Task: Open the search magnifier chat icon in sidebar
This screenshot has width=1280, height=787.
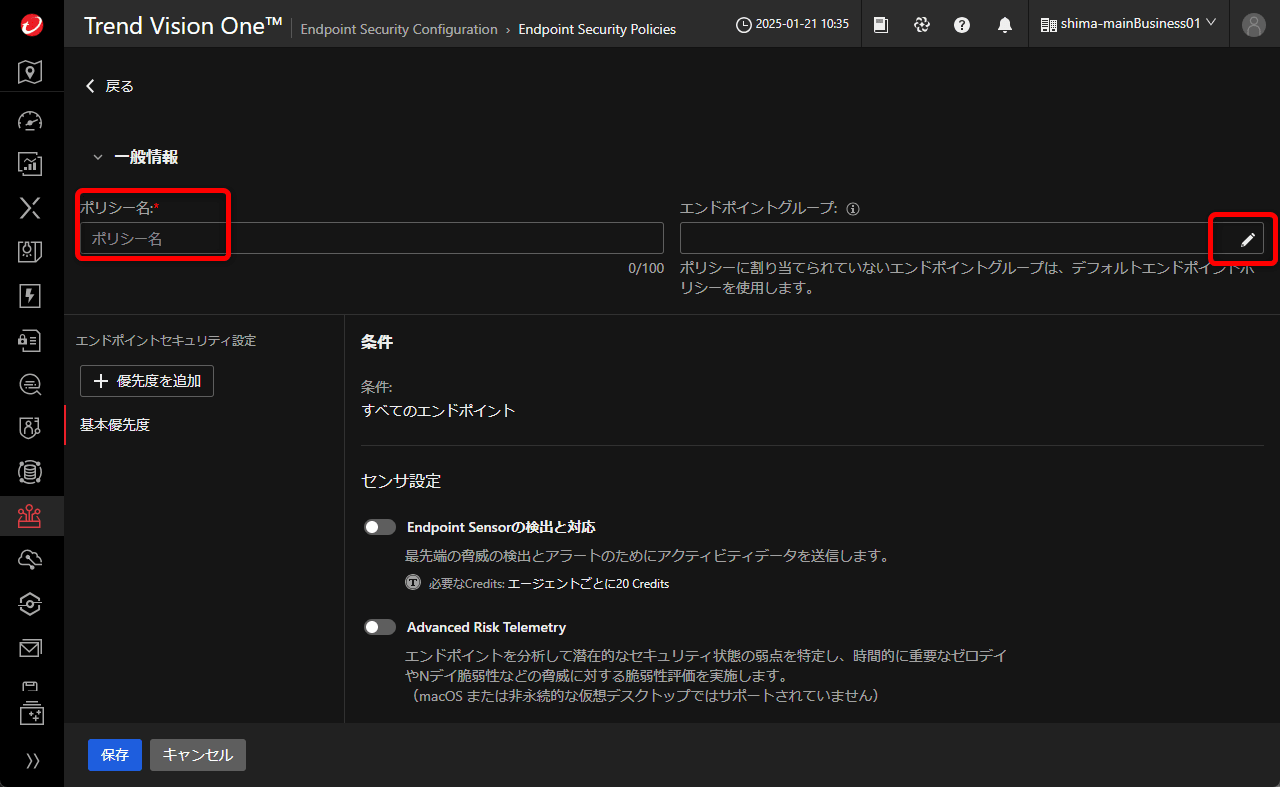Action: [31, 384]
